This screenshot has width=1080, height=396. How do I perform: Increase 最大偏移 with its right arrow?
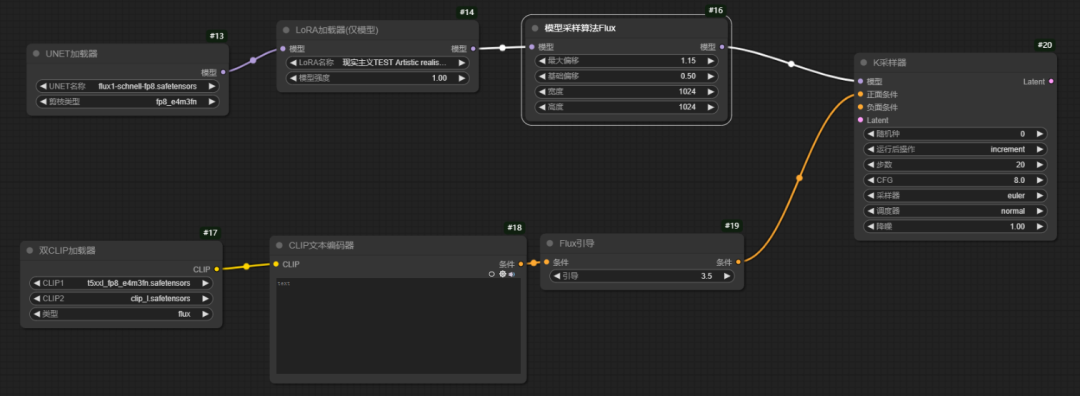click(x=710, y=61)
